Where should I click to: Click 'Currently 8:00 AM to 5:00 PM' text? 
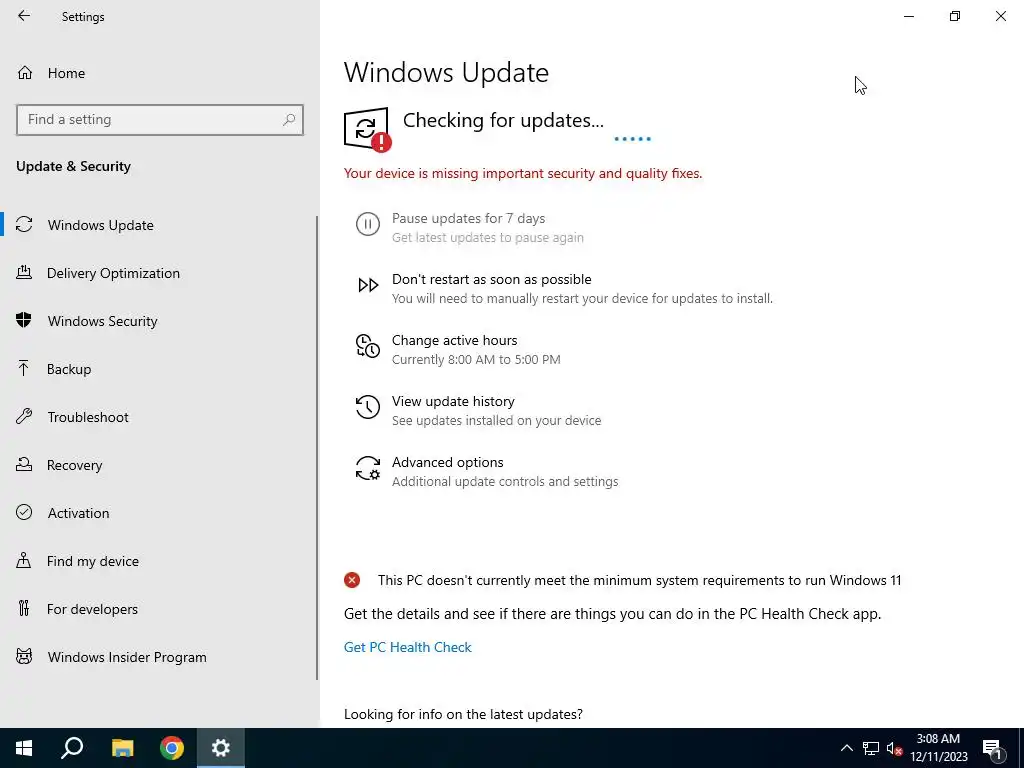[x=476, y=359]
